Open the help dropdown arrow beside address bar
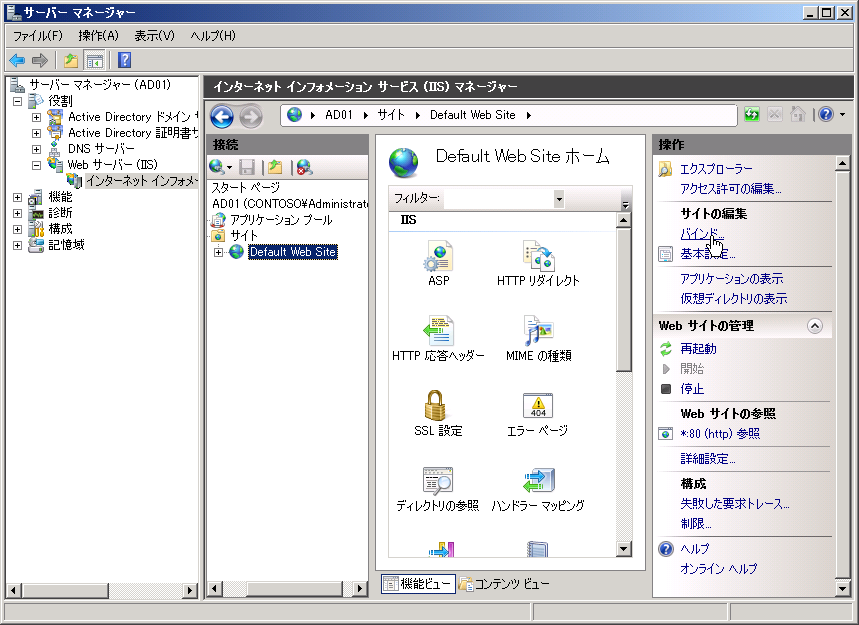This screenshot has height=625, width=859. click(842, 114)
